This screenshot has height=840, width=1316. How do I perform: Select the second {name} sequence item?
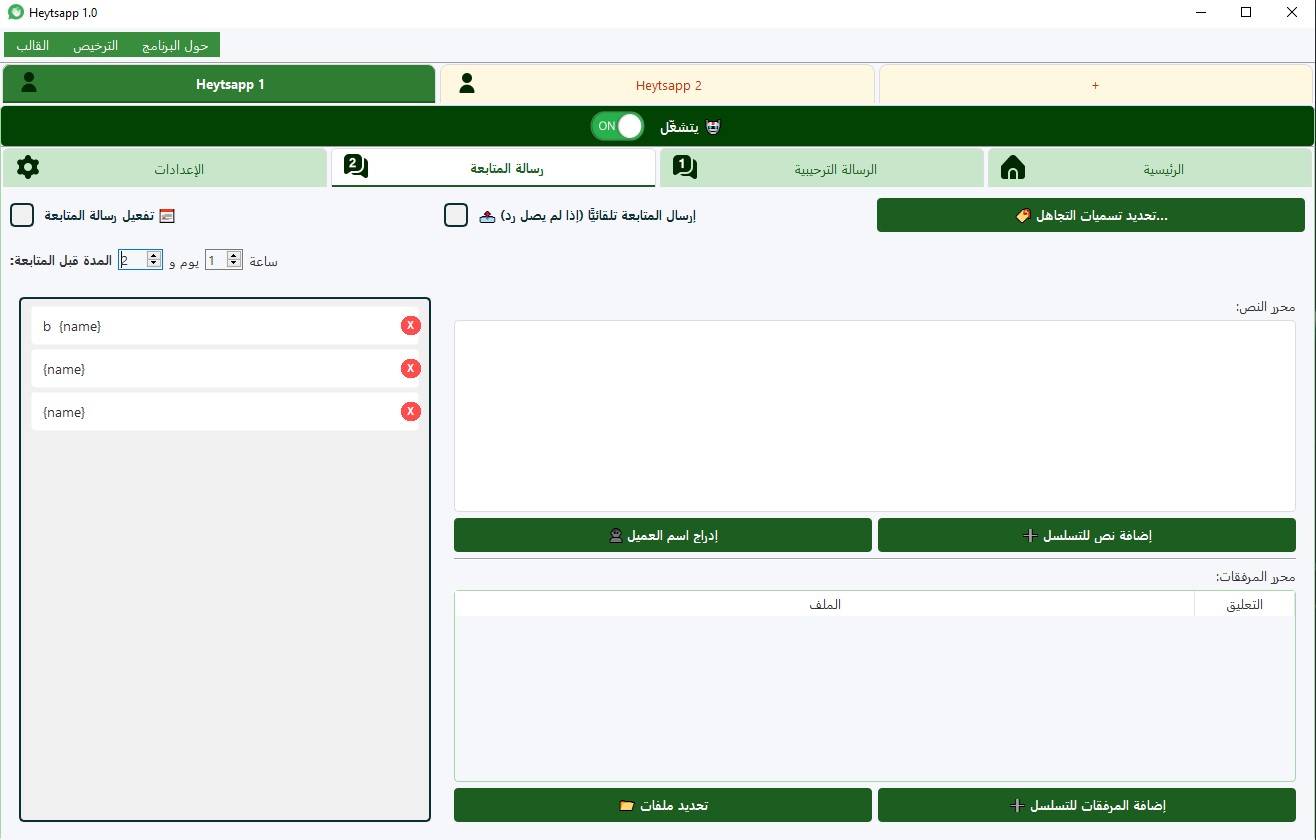pyautogui.click(x=225, y=369)
